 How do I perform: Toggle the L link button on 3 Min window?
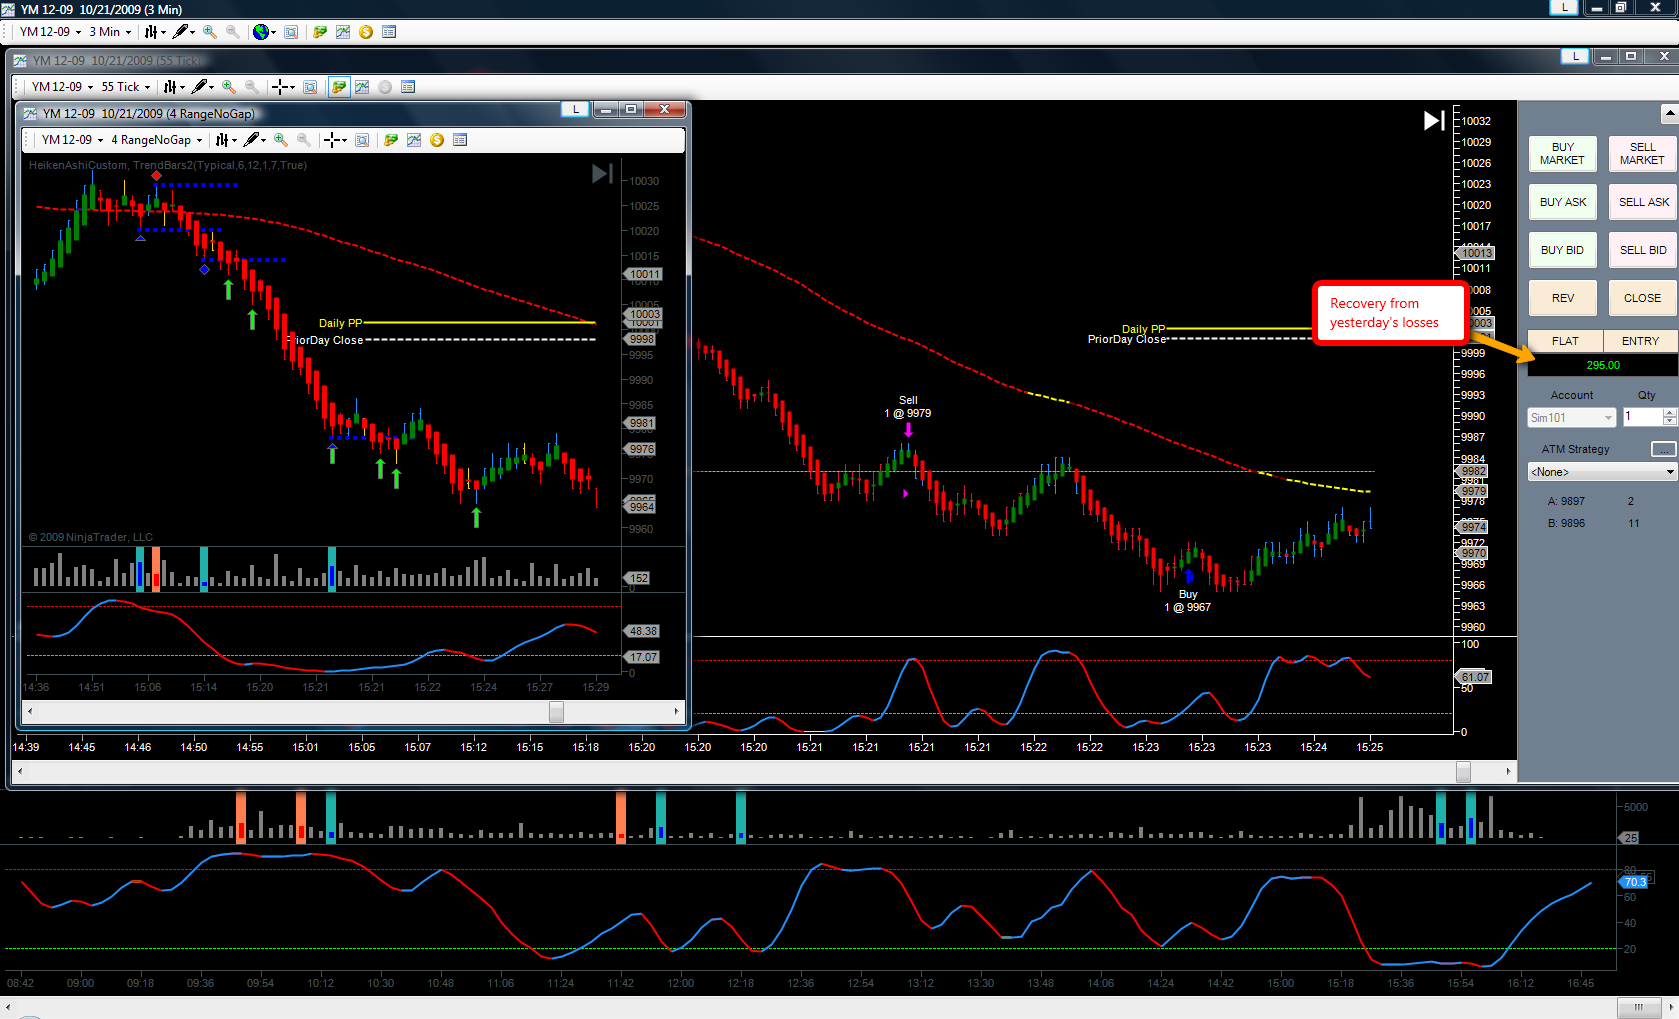click(x=1564, y=7)
